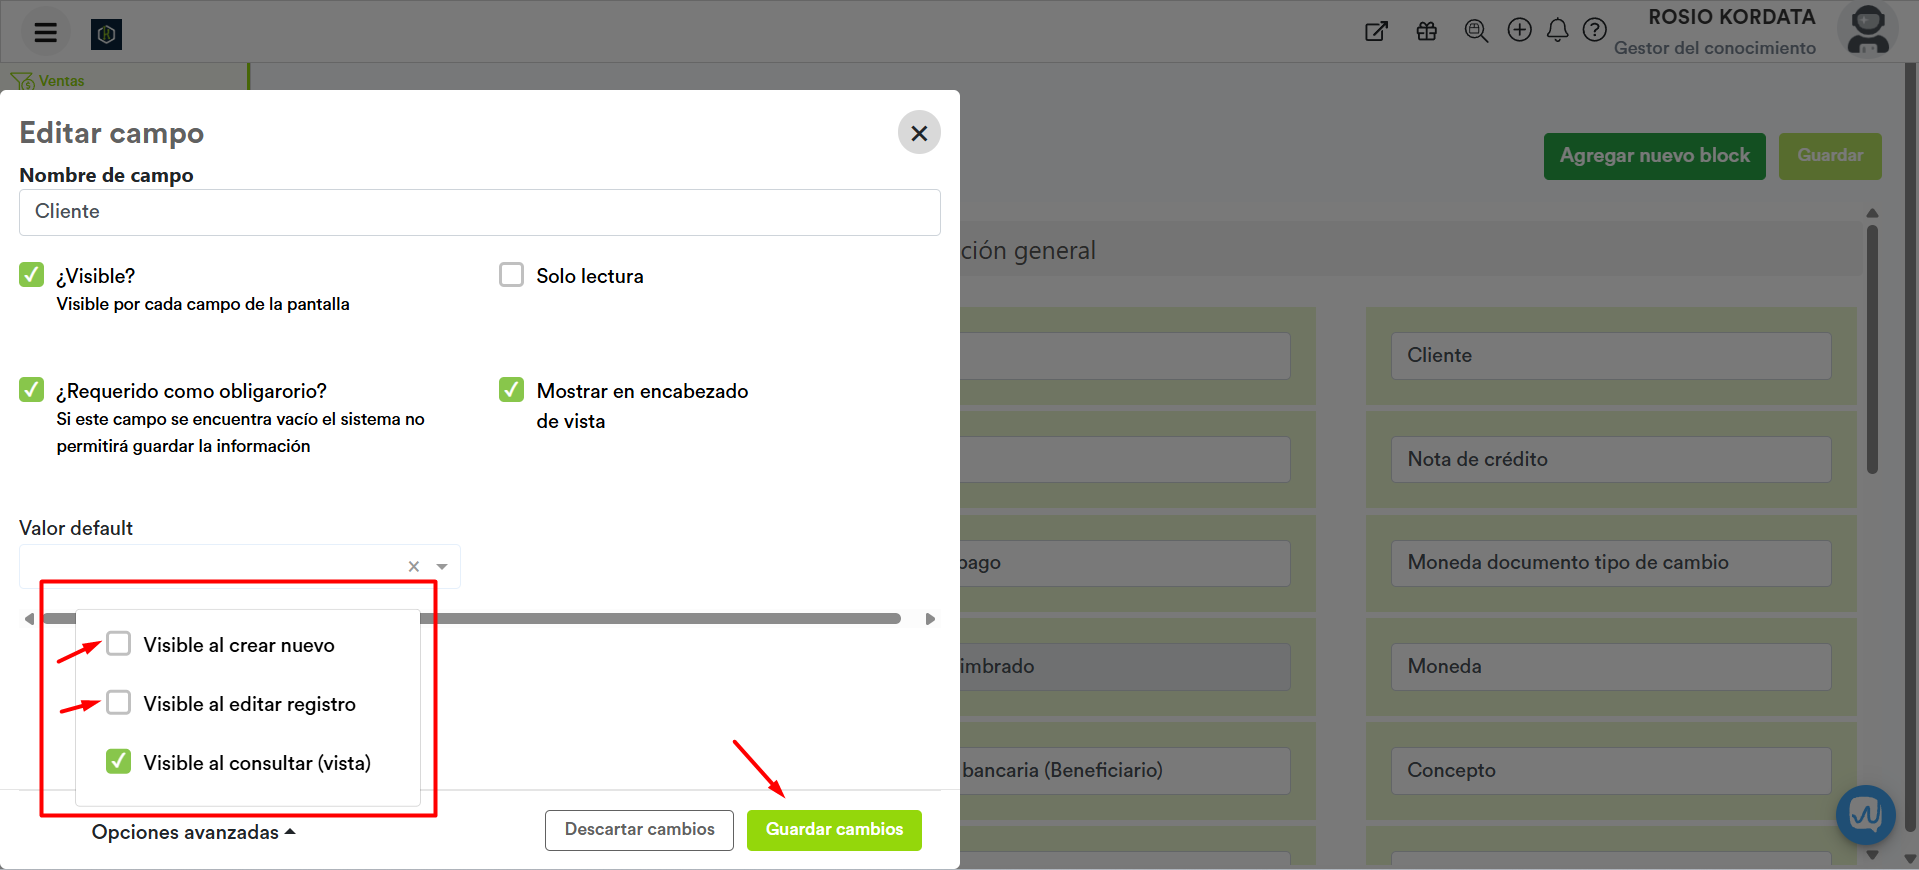The image size is (1919, 870).
Task: Open the help question mark icon
Action: (1594, 30)
